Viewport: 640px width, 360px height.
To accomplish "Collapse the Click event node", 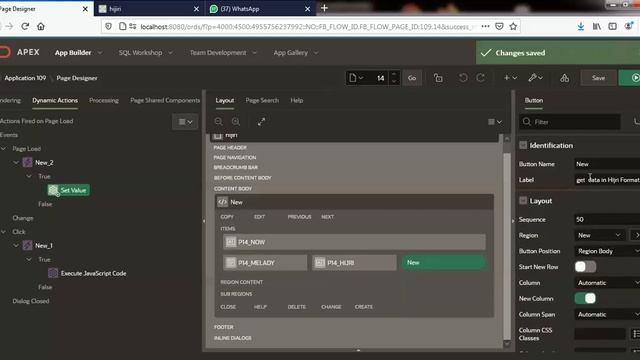I will 4,232.
